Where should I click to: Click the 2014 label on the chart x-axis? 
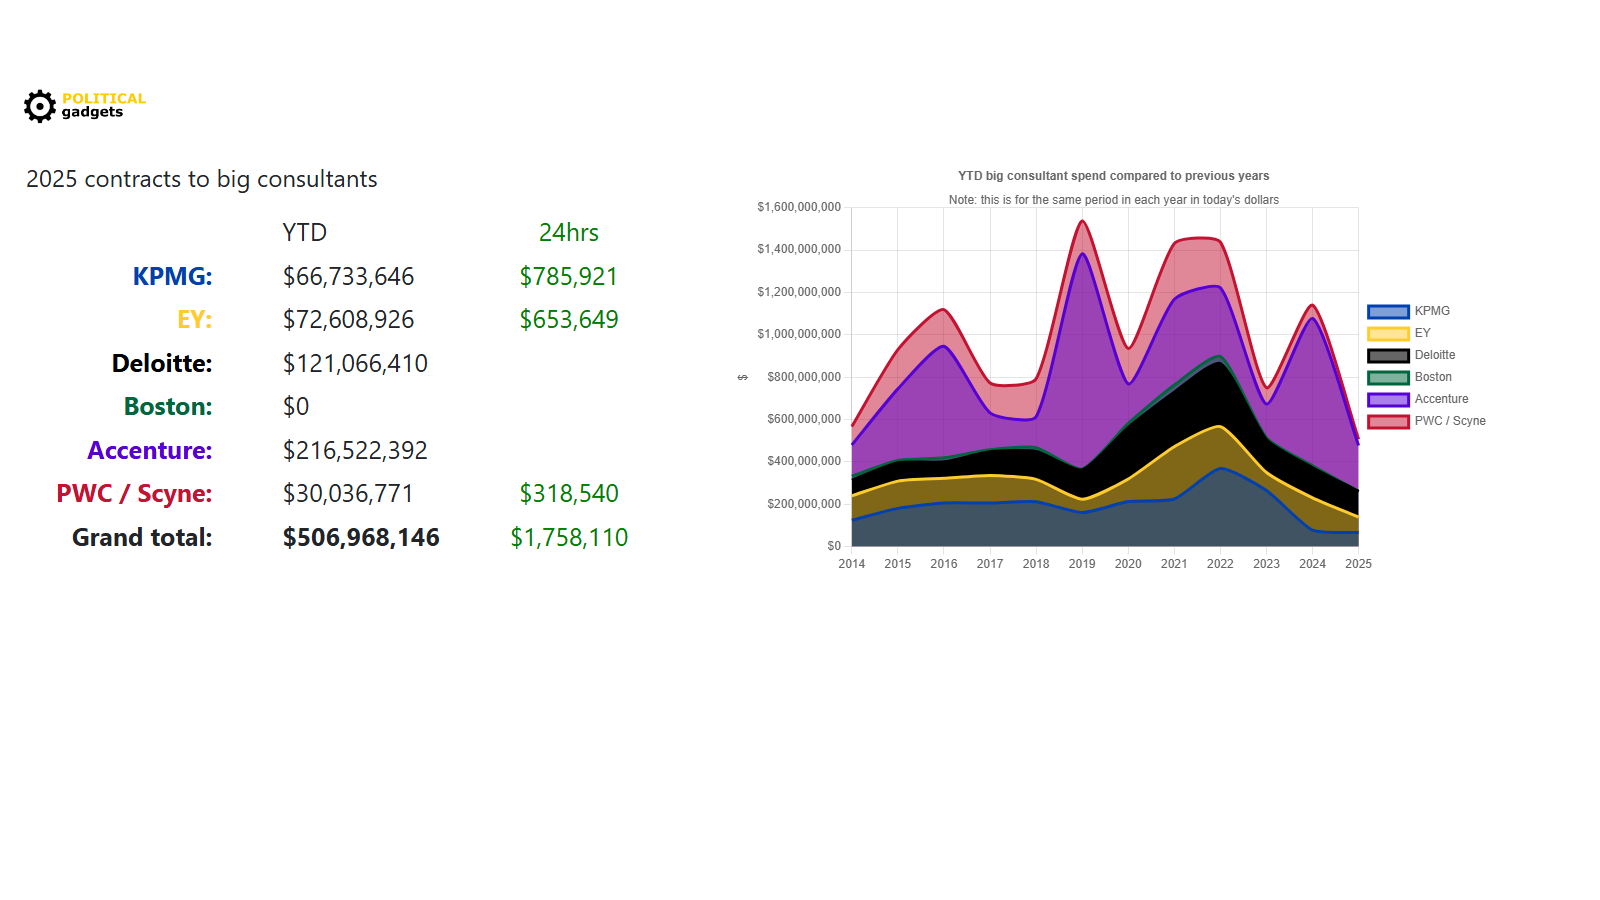pos(852,564)
